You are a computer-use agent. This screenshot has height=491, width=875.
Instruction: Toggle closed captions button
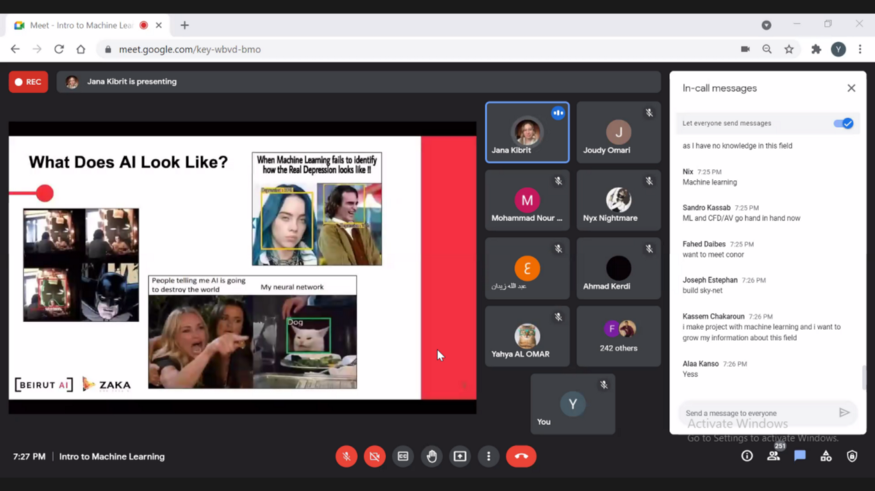pyautogui.click(x=403, y=456)
